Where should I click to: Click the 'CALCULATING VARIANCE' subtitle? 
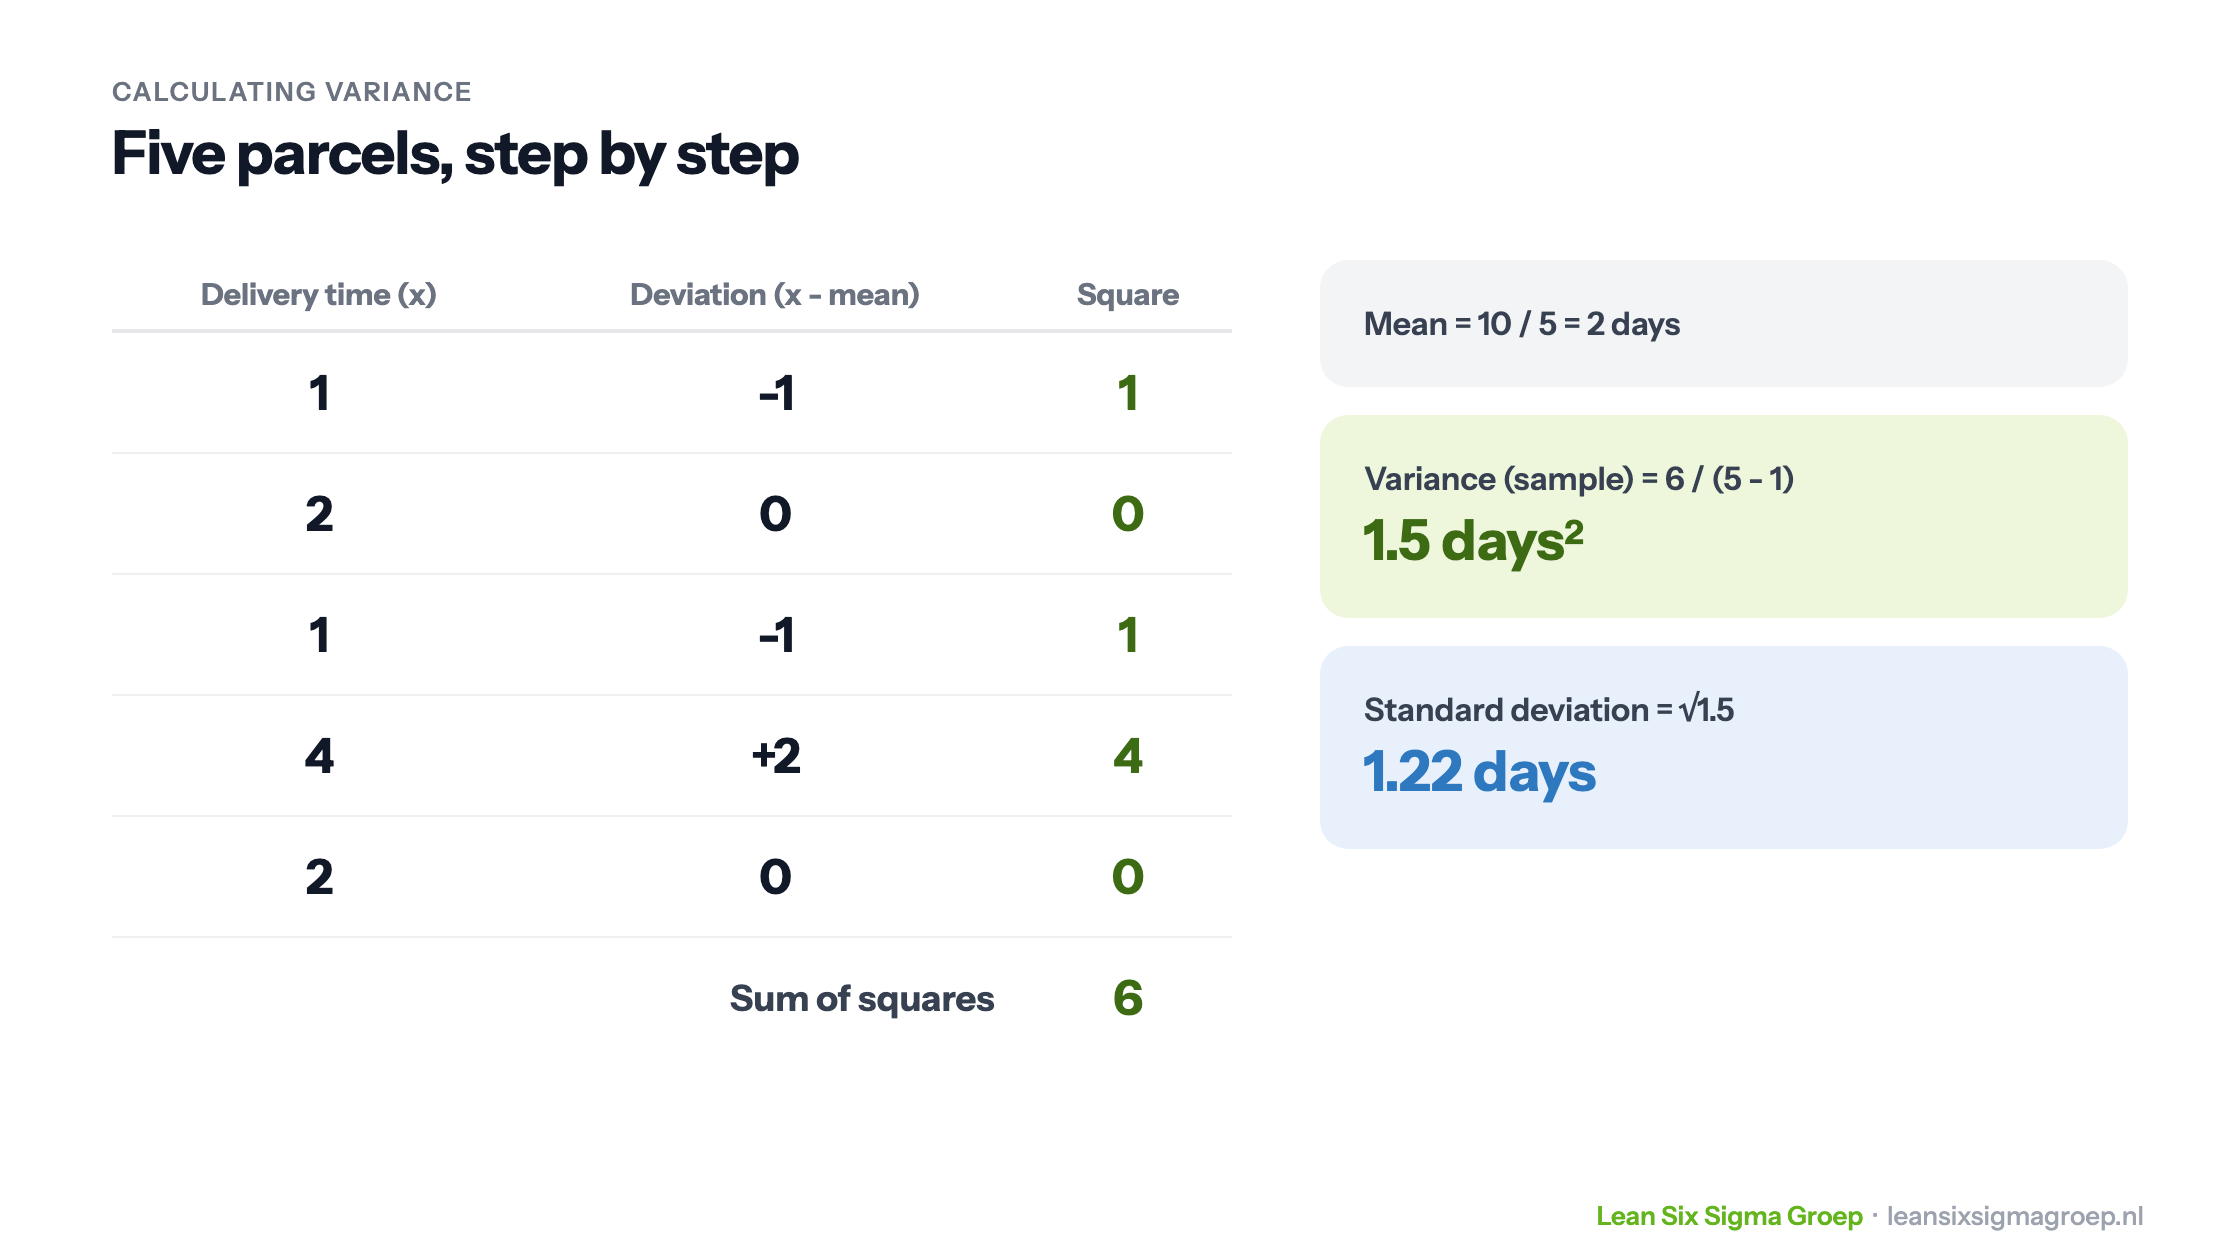[x=292, y=92]
